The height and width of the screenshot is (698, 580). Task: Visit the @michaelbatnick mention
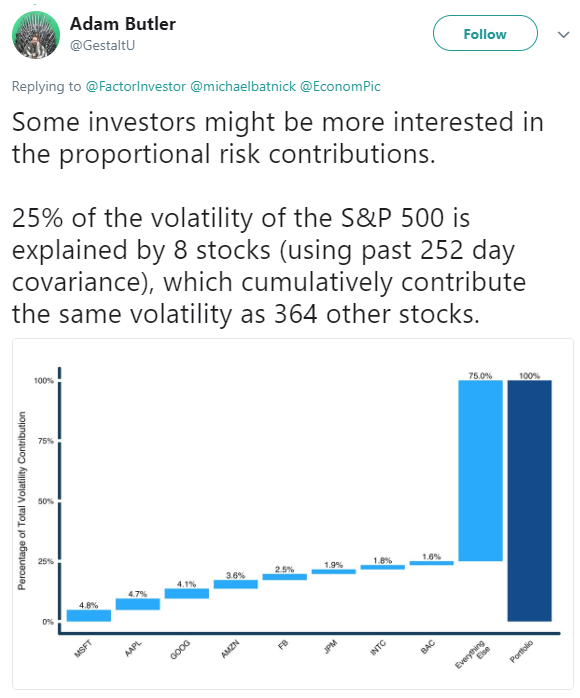pyautogui.click(x=243, y=86)
